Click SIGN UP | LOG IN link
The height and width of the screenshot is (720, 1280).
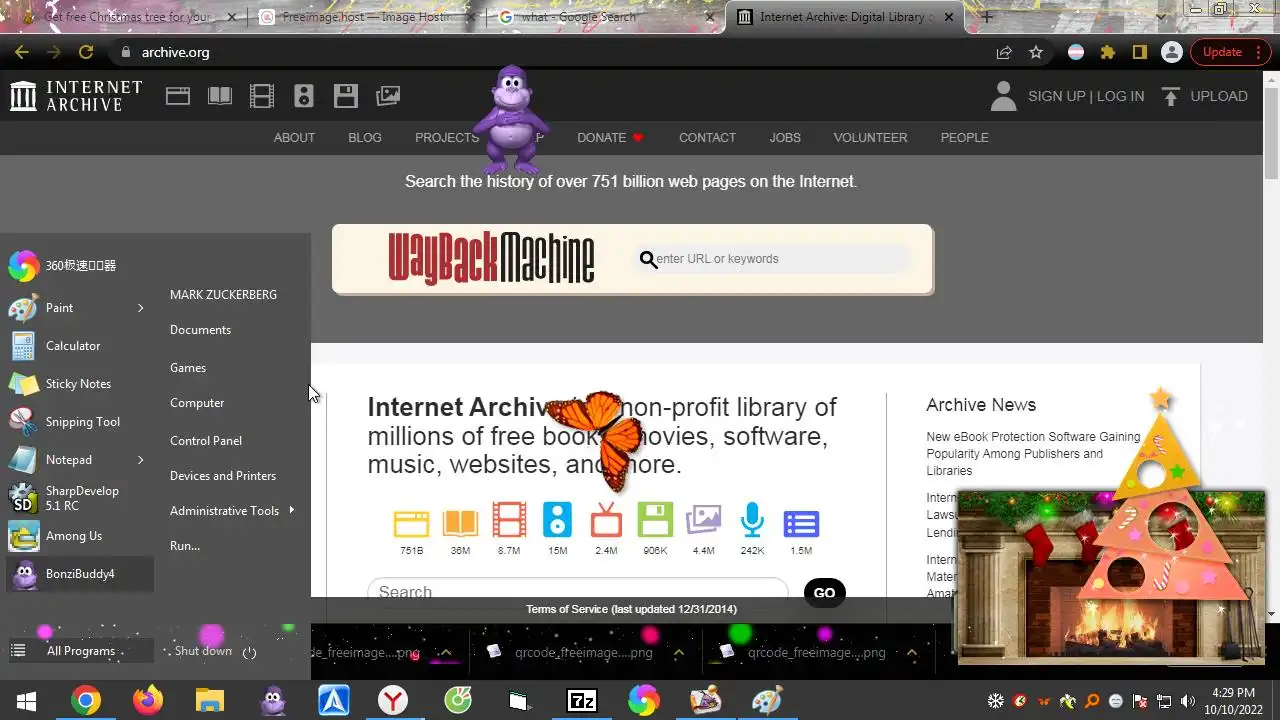[x=1086, y=96]
